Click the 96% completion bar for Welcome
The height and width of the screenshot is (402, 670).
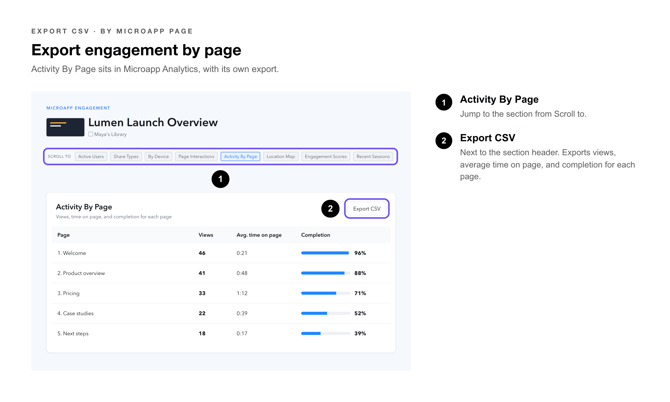[x=325, y=253]
